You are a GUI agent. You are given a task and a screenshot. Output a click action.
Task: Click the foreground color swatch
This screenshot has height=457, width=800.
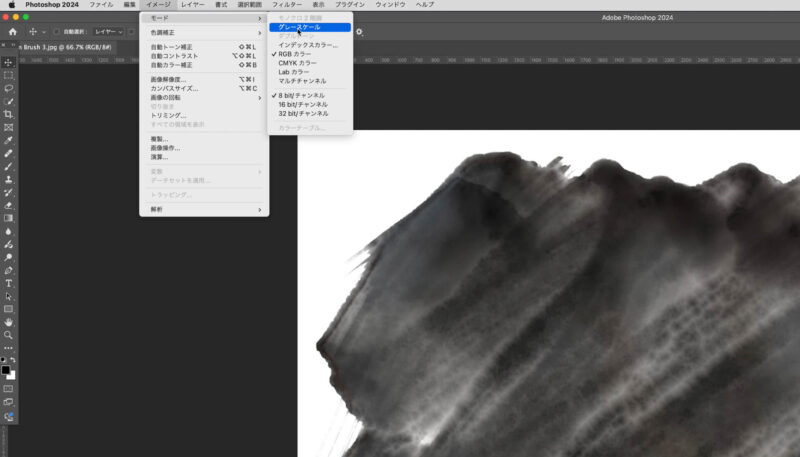6,369
